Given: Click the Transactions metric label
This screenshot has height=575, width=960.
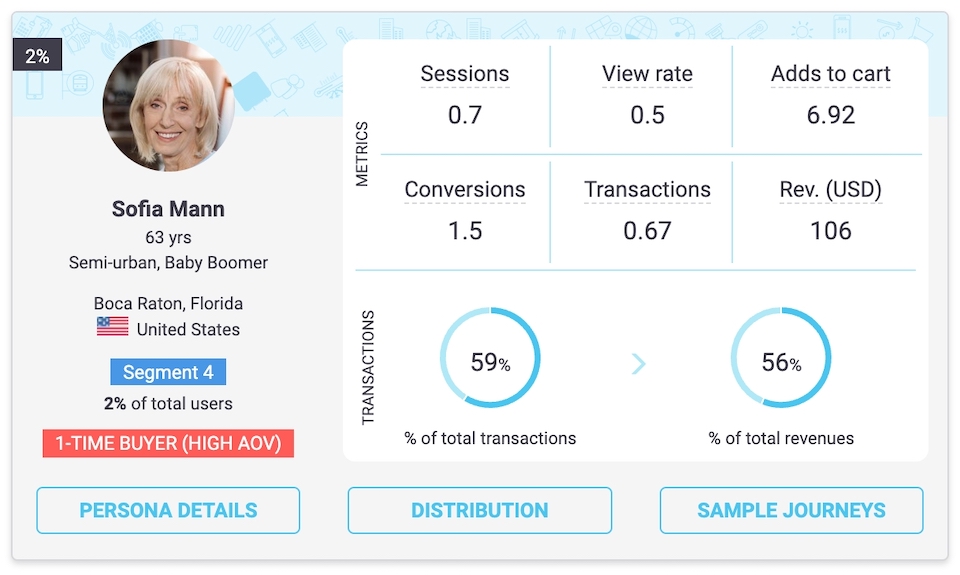Looking at the screenshot, I should (x=647, y=190).
